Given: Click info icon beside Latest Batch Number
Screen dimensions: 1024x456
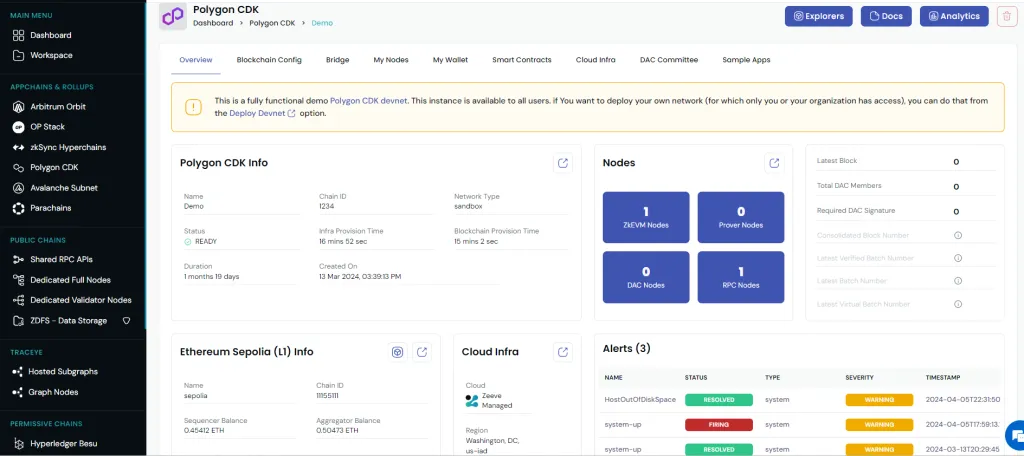Looking at the screenshot, I should pos(957,281).
